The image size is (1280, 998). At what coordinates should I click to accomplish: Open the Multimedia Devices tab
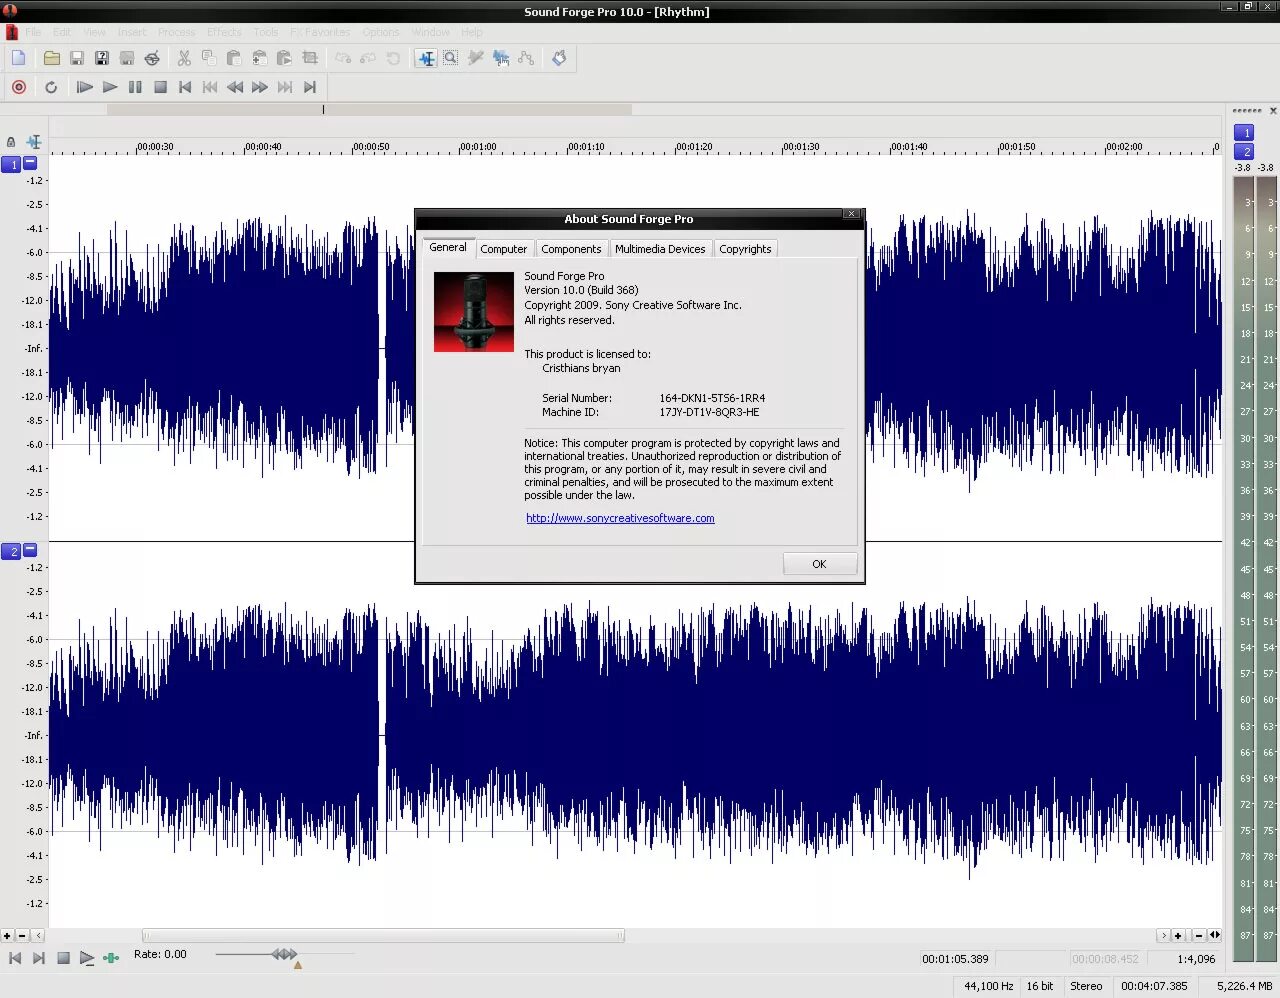coord(660,249)
